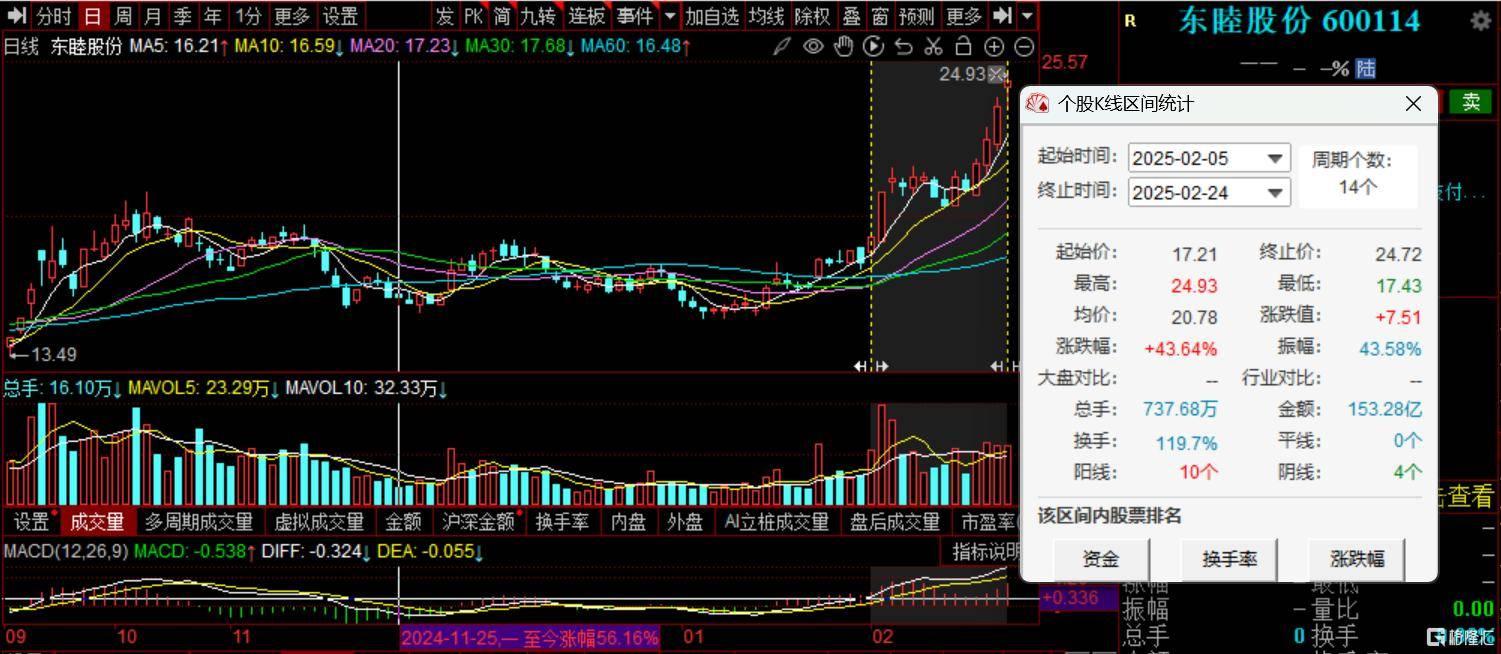Select the 换手率 indicator tab
Screen dimensions: 1501x654
(x=562, y=522)
